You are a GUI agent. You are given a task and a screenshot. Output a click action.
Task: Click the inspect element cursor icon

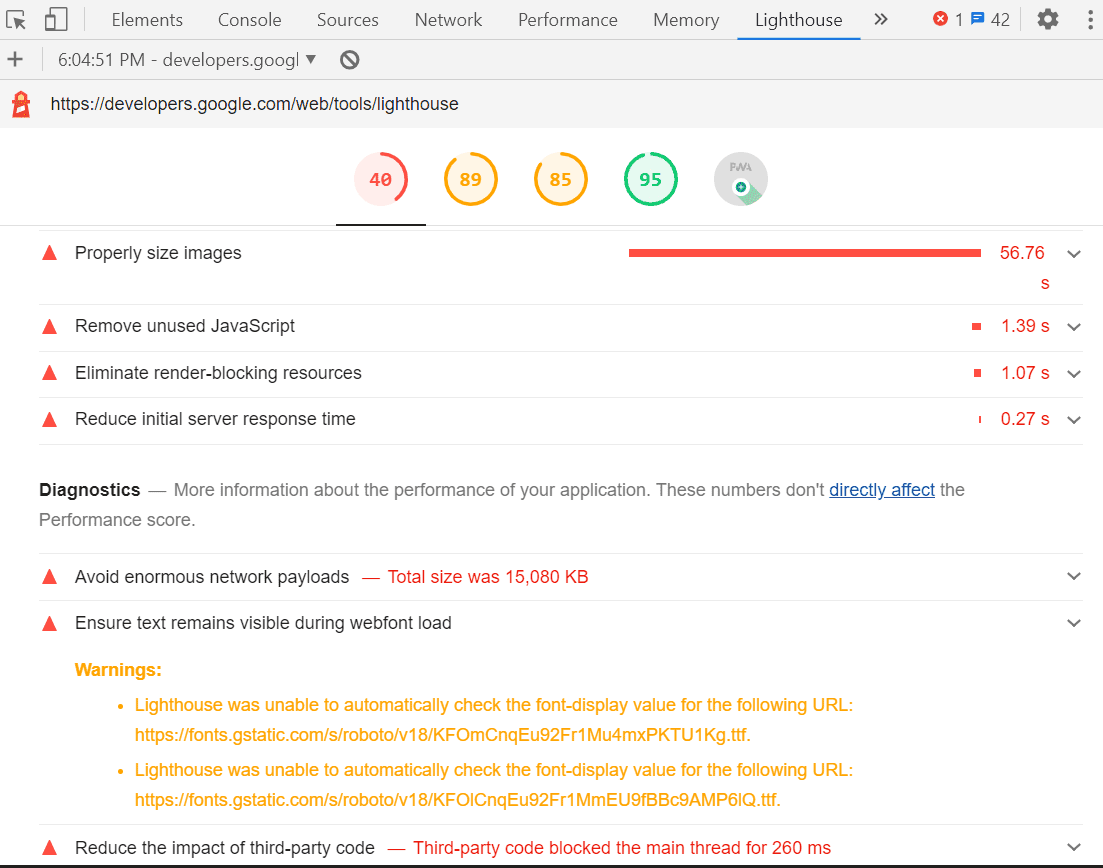(x=16, y=19)
